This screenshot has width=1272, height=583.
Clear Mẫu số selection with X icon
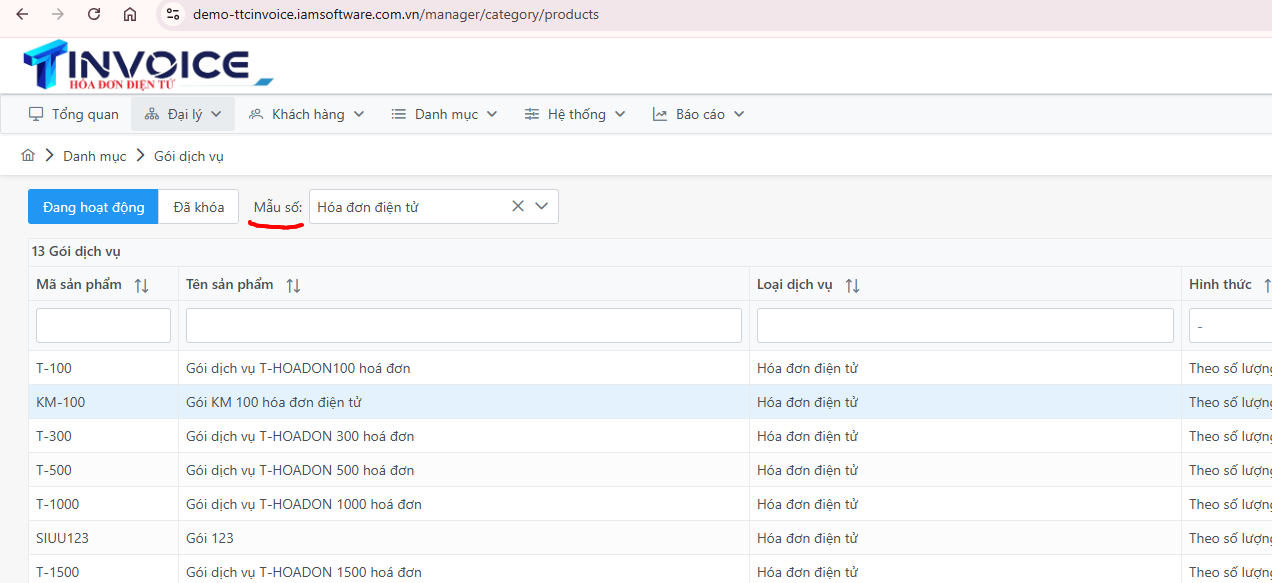click(518, 206)
